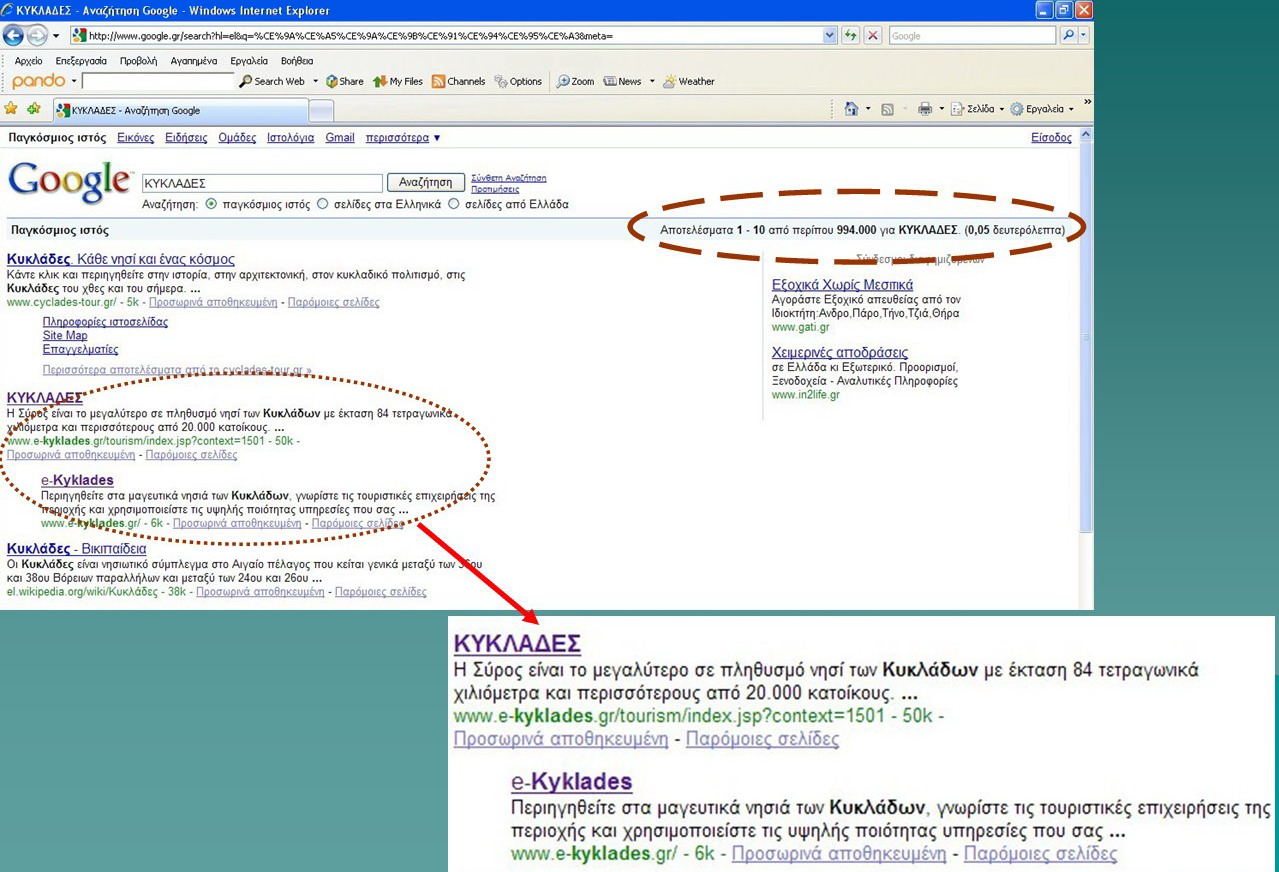Viewport: 1279px width, 872px height.
Task: Click the RSS feeds icon in command bar
Action: click(x=887, y=109)
